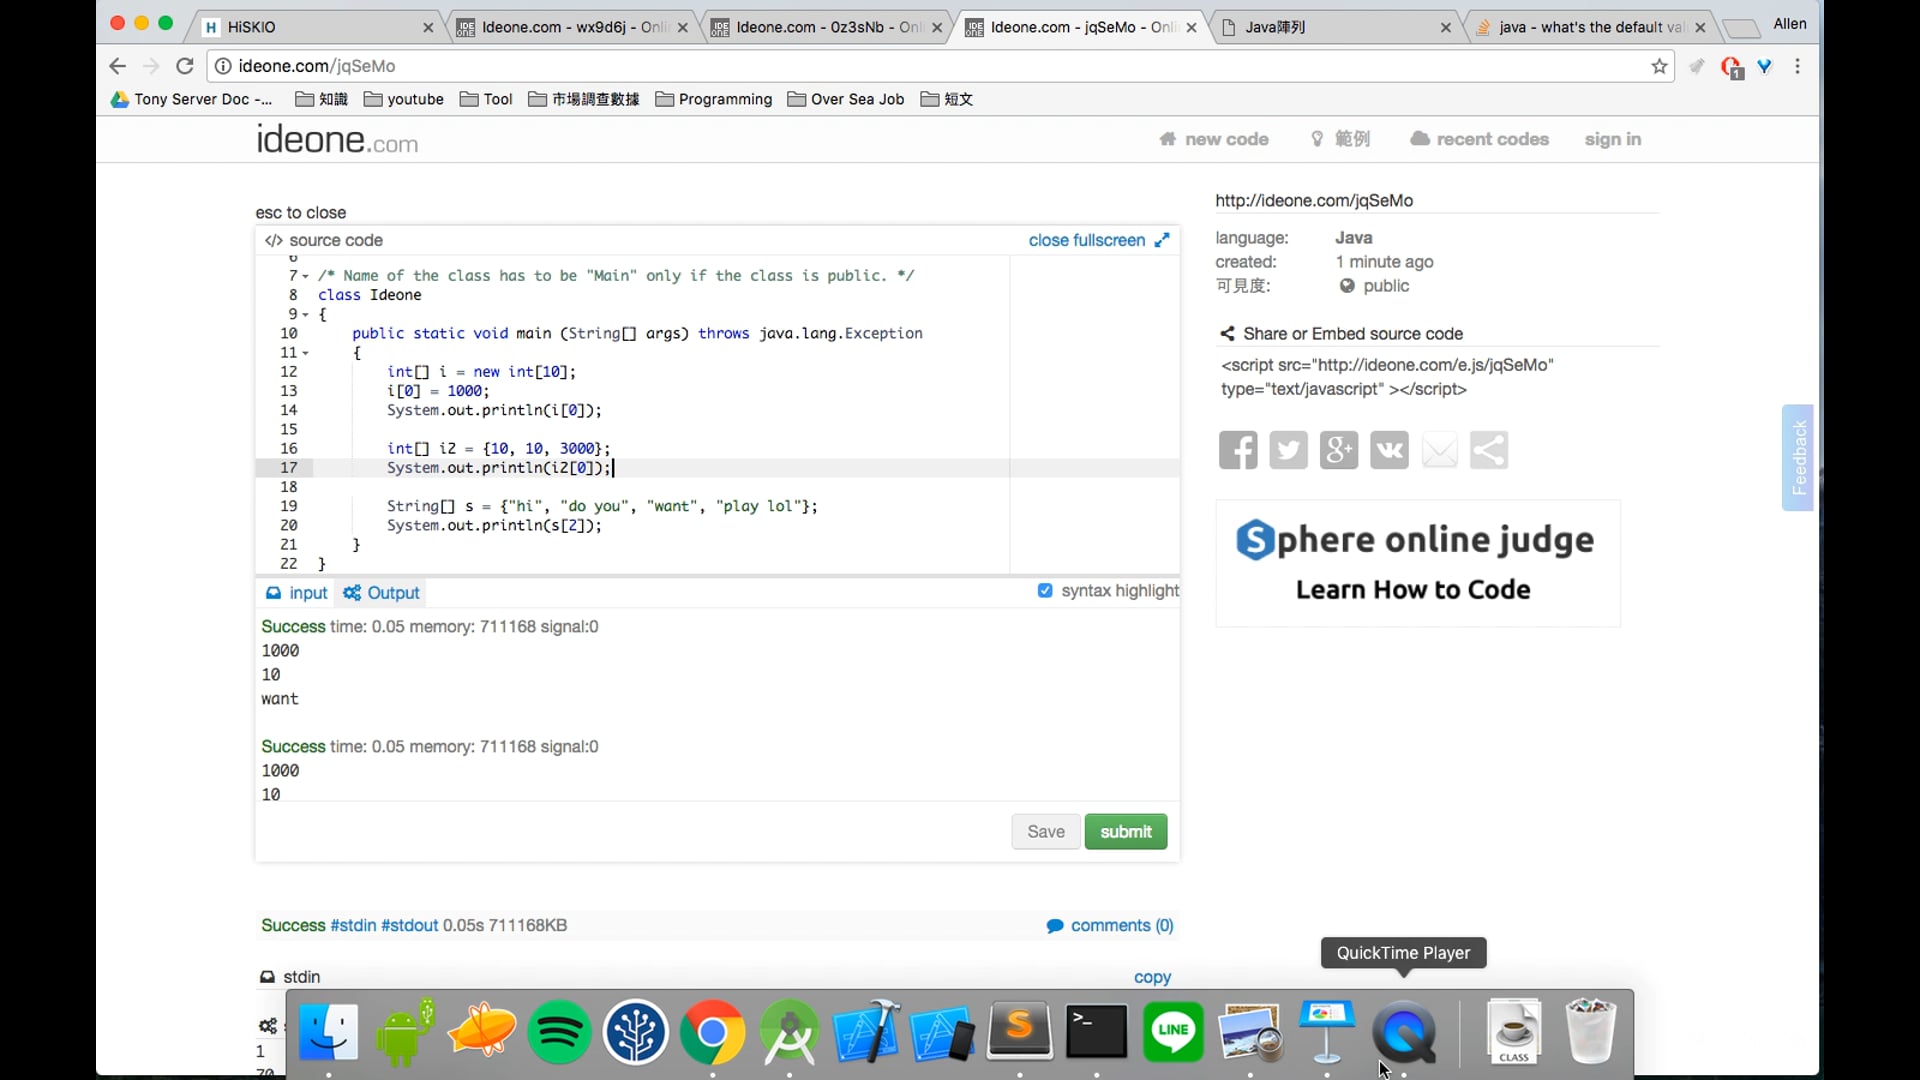Bookmark page with star icon

click(1659, 66)
